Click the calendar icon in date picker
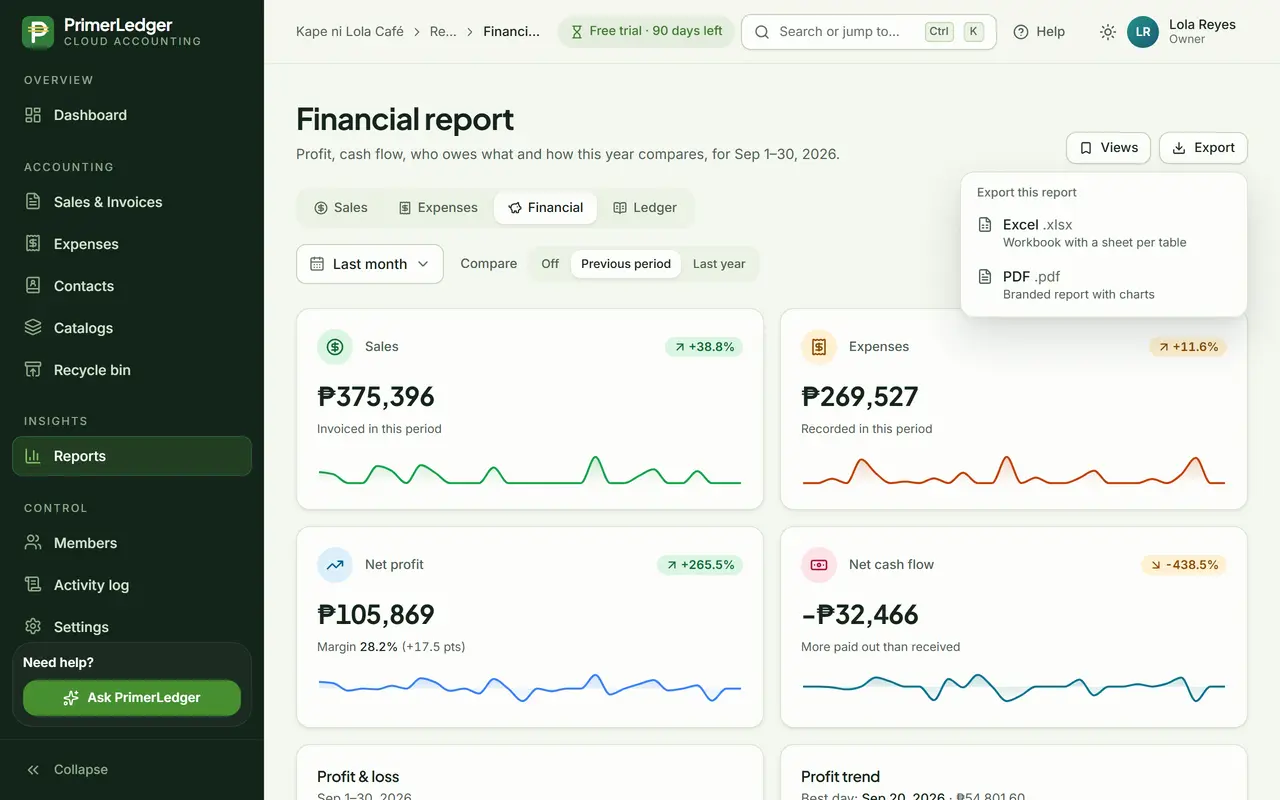Screen dimensions: 1280x800 [317, 264]
